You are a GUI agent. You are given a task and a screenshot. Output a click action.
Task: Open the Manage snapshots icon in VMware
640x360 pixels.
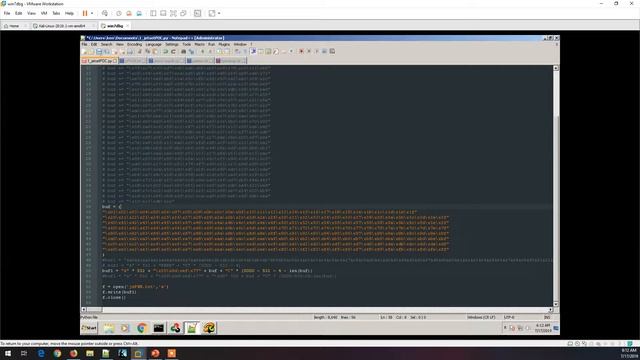(139, 13)
